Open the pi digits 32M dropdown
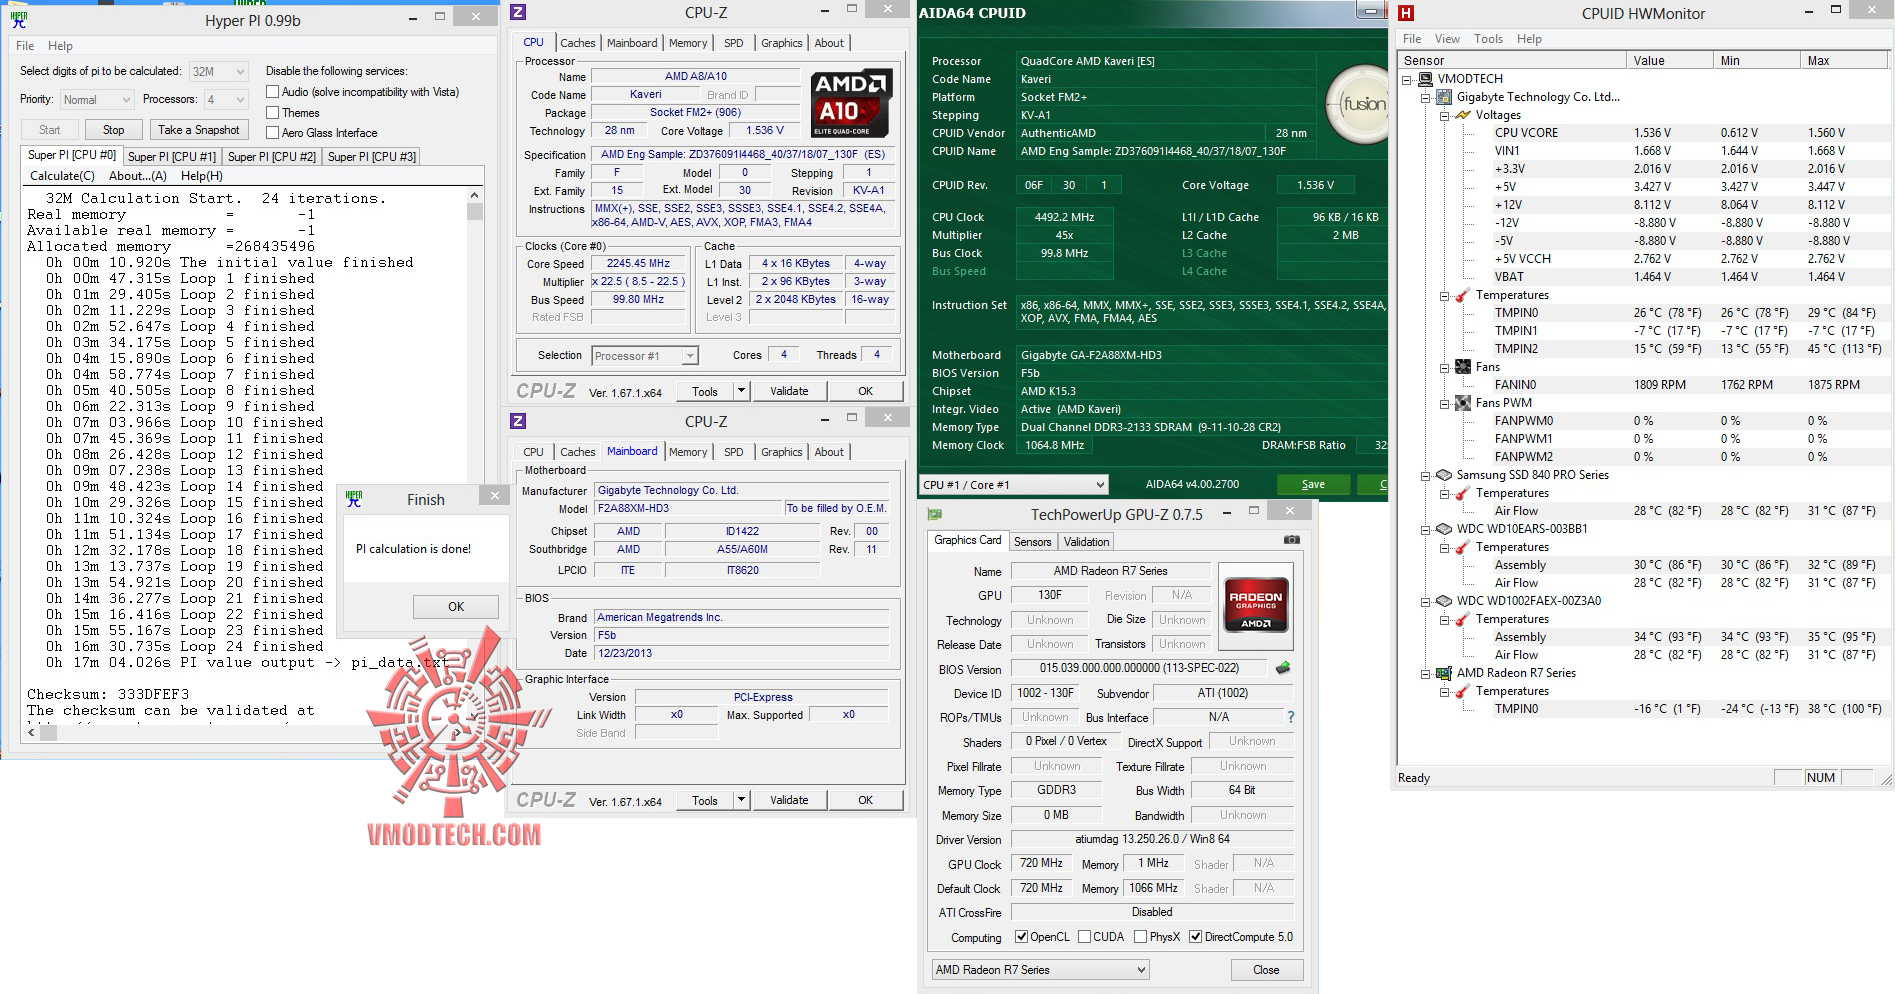1895x994 pixels. pyautogui.click(x=219, y=71)
